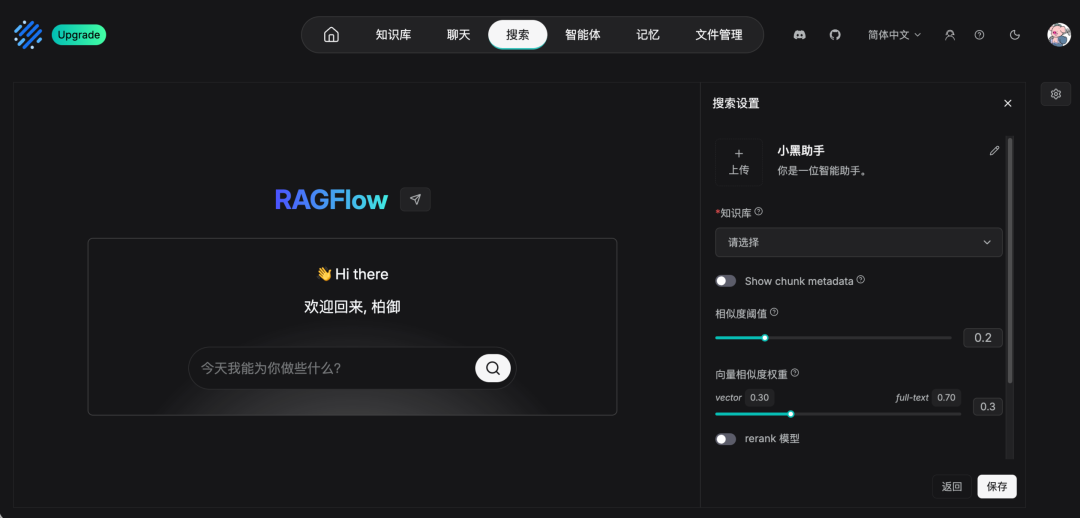Close the 搜索设置 panel
Screen dimensions: 1080x518
coord(1008,103)
